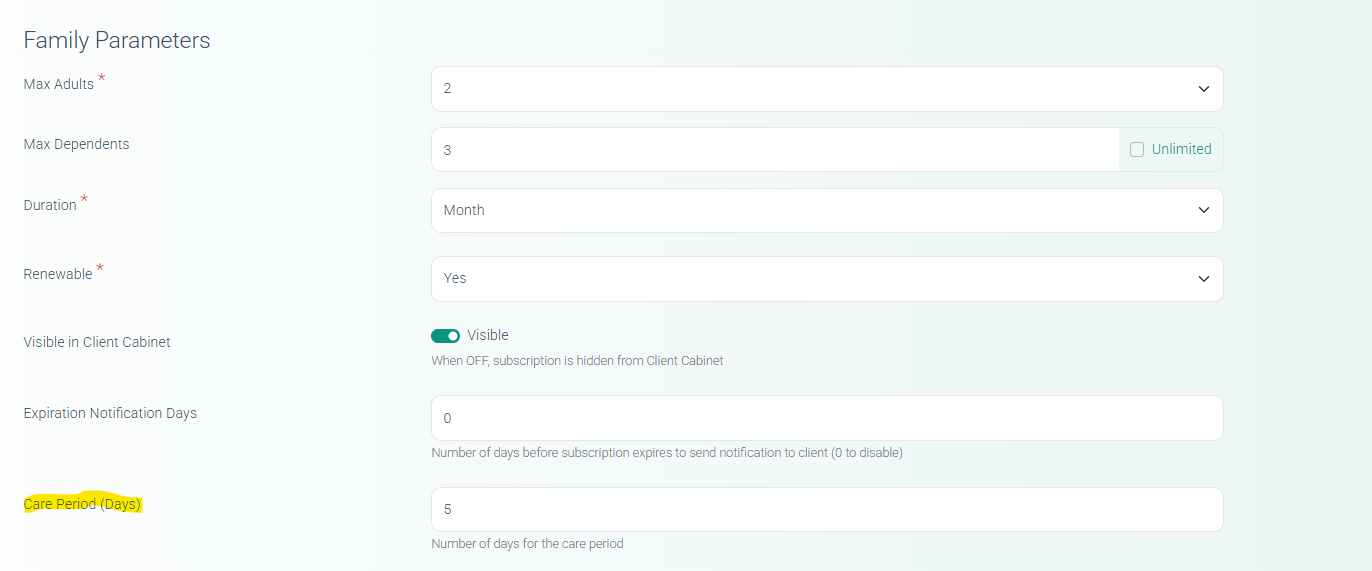Click the chevron arrow in Duration field

(1203, 210)
